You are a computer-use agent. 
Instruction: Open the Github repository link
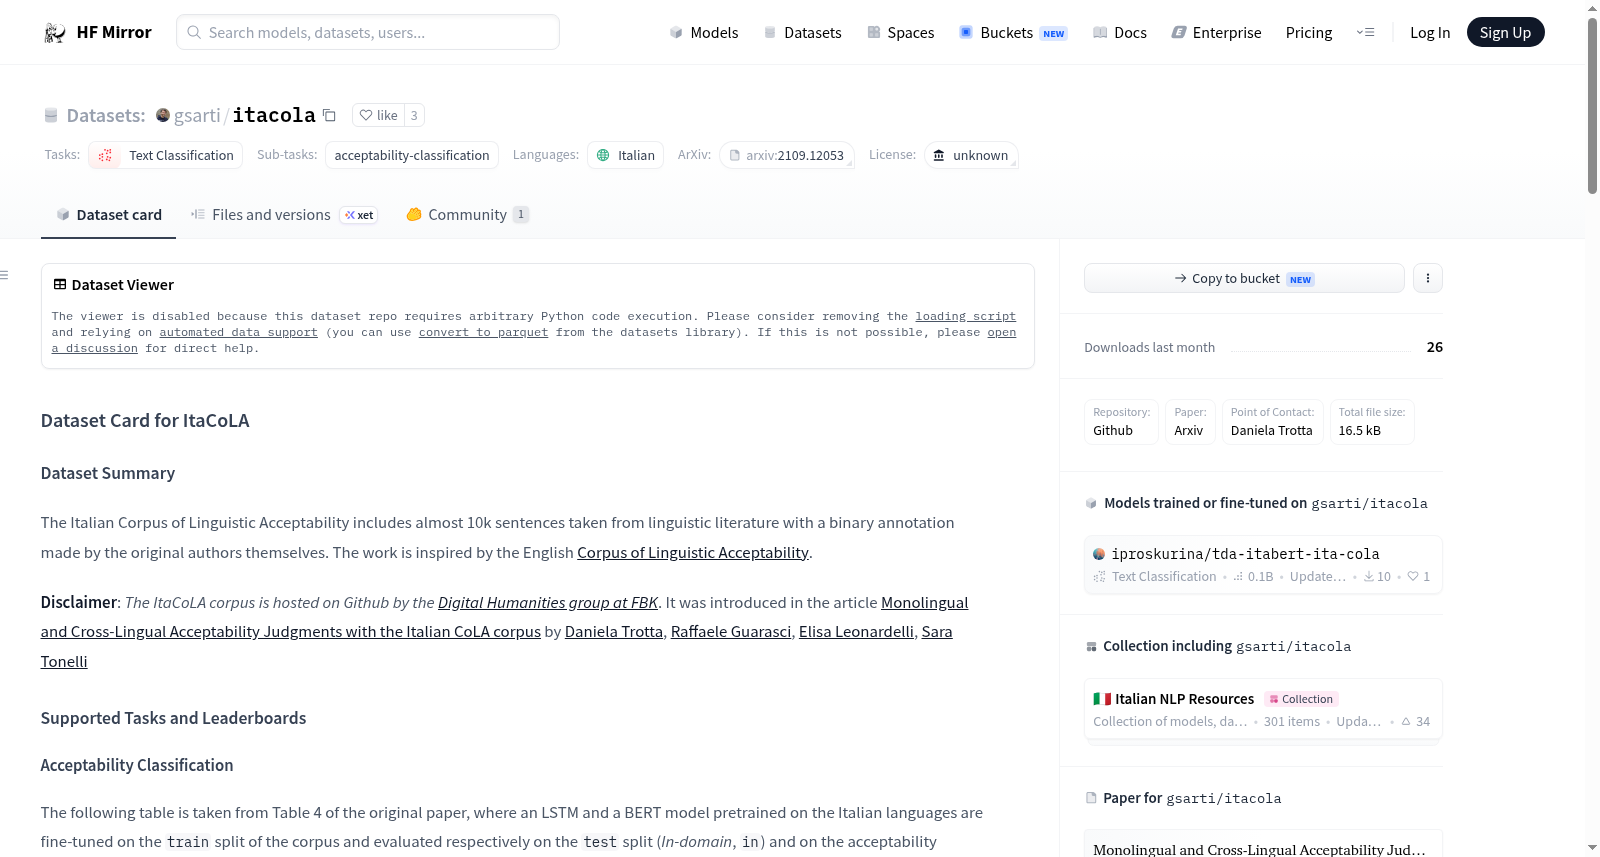click(x=1121, y=422)
